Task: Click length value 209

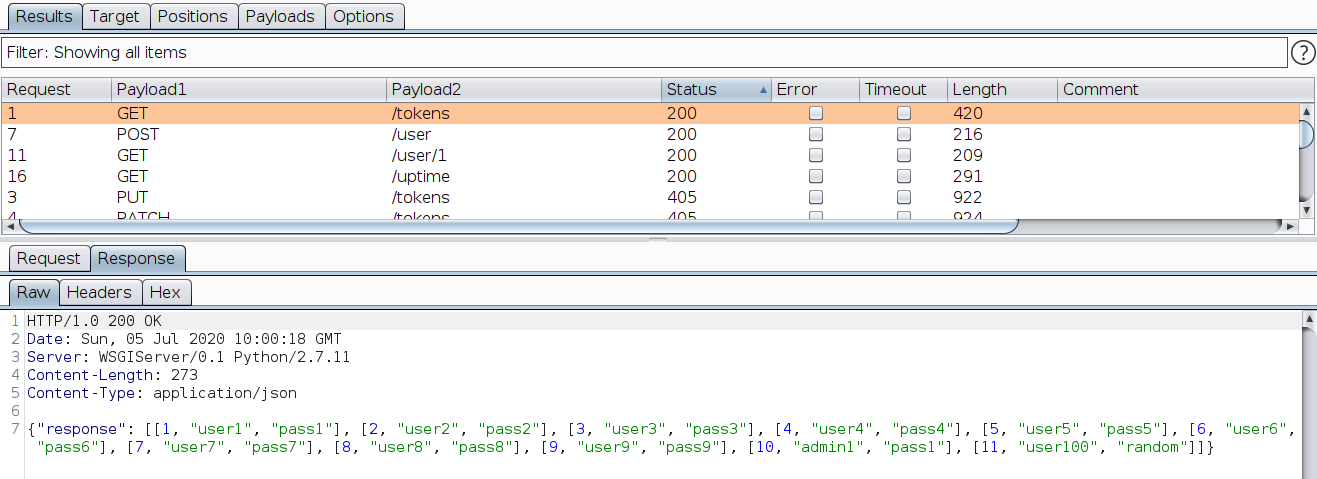Action: [x=968, y=155]
